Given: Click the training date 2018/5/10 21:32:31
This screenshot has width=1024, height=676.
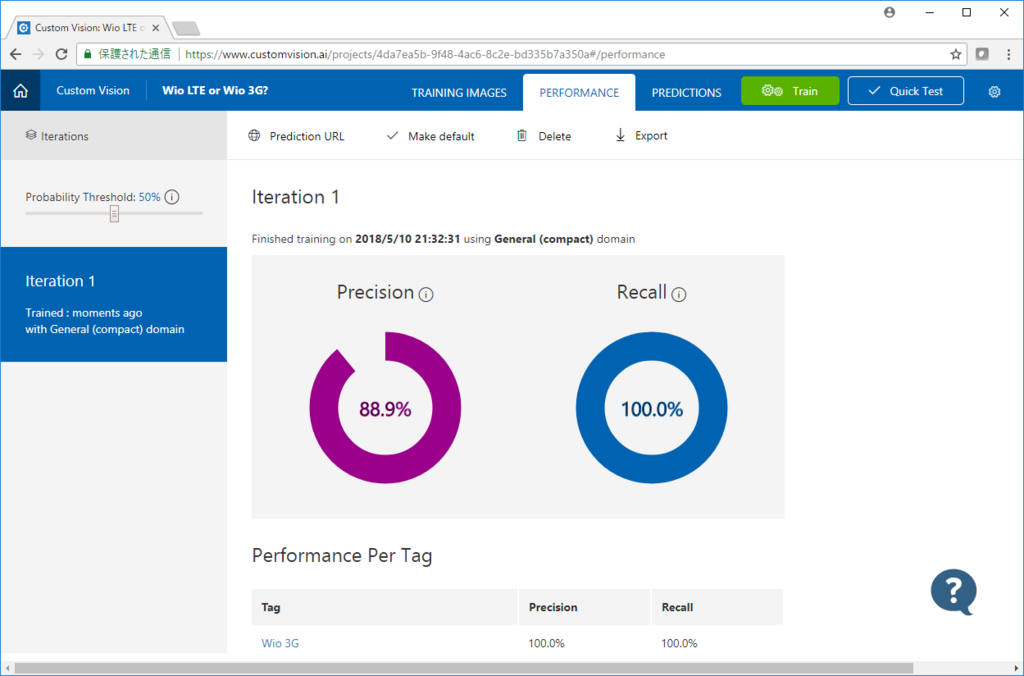Looking at the screenshot, I should (x=408, y=239).
